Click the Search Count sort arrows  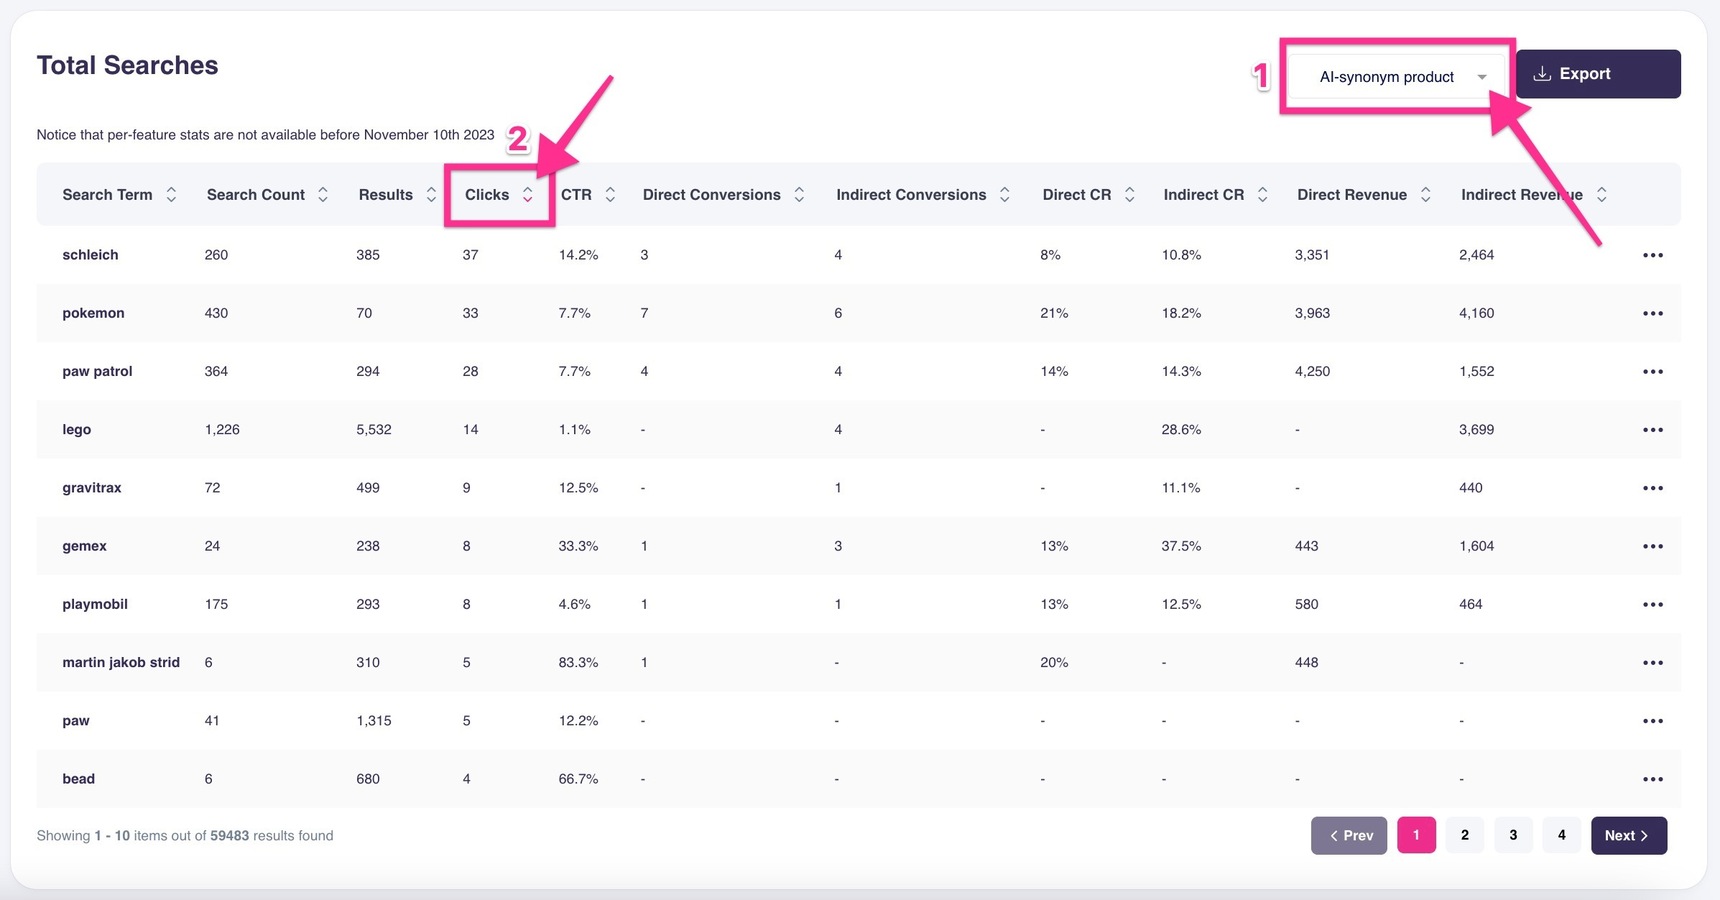[x=323, y=195]
